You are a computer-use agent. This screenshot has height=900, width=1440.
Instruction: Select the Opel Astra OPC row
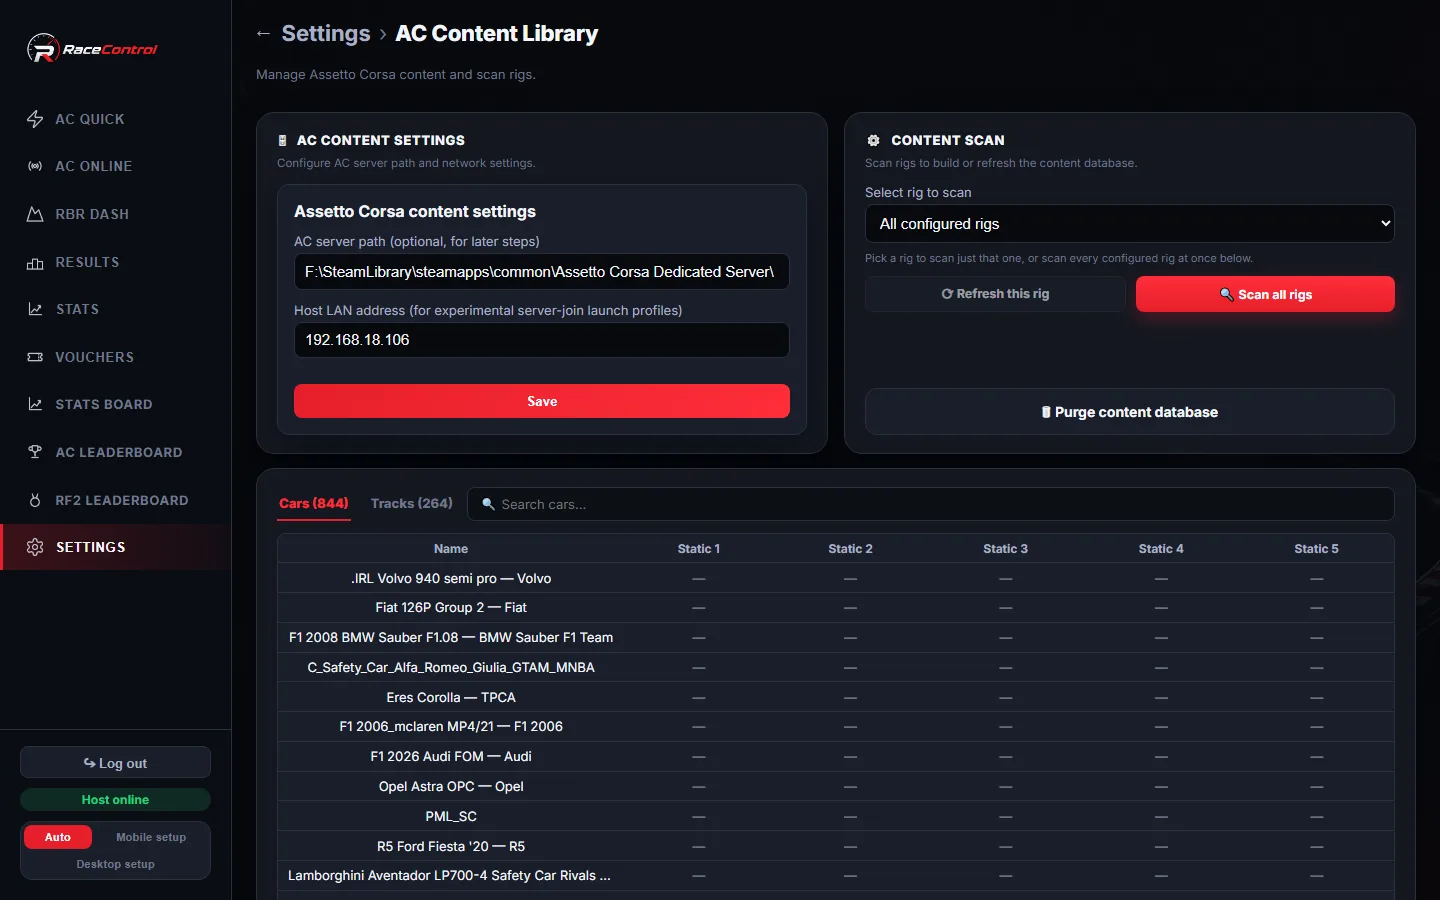click(x=835, y=787)
